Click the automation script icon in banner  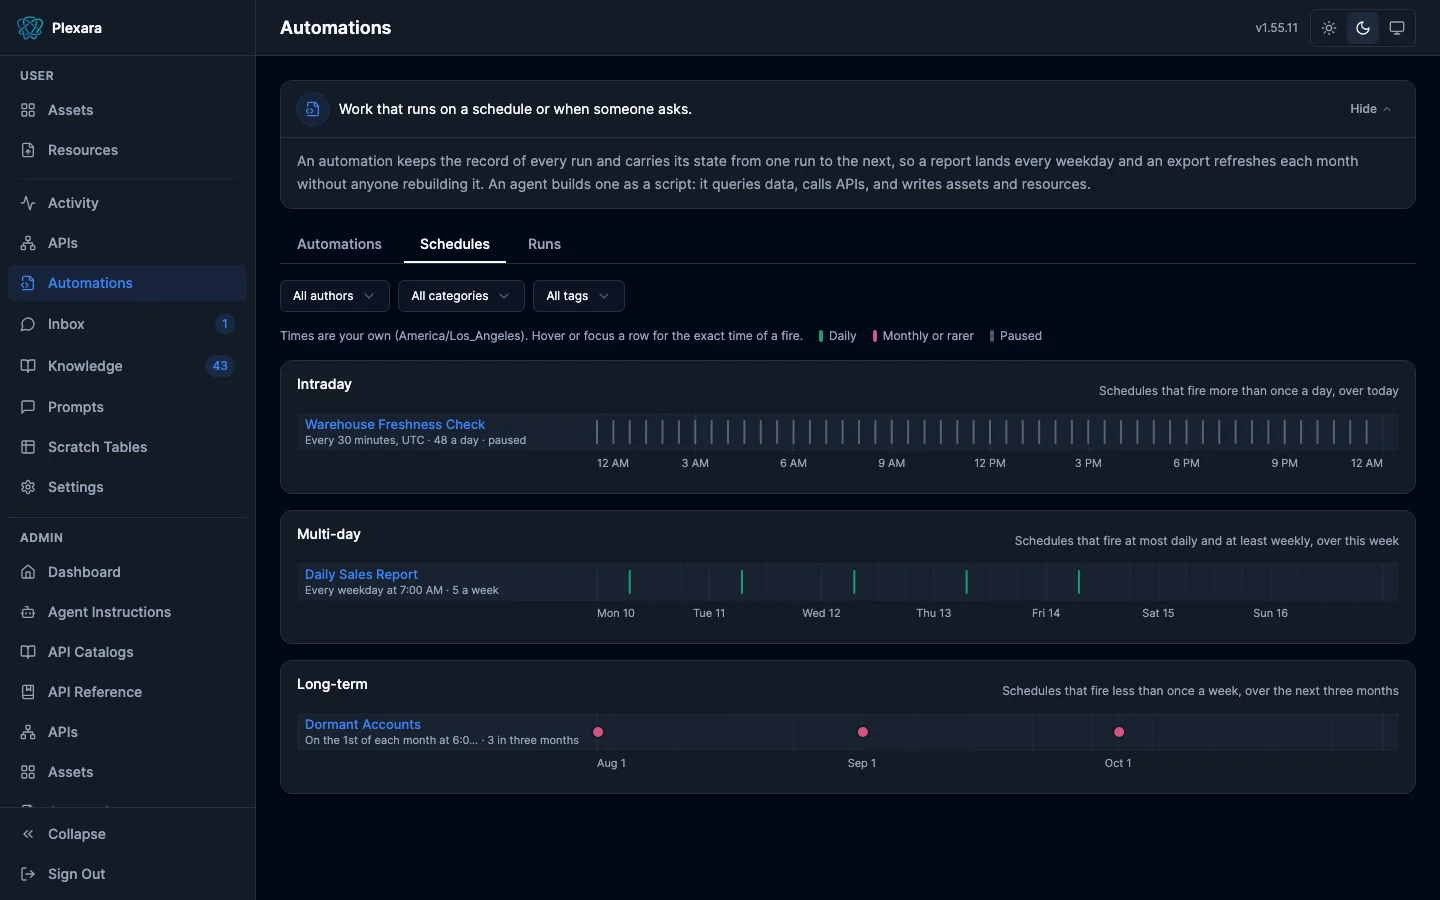click(313, 109)
